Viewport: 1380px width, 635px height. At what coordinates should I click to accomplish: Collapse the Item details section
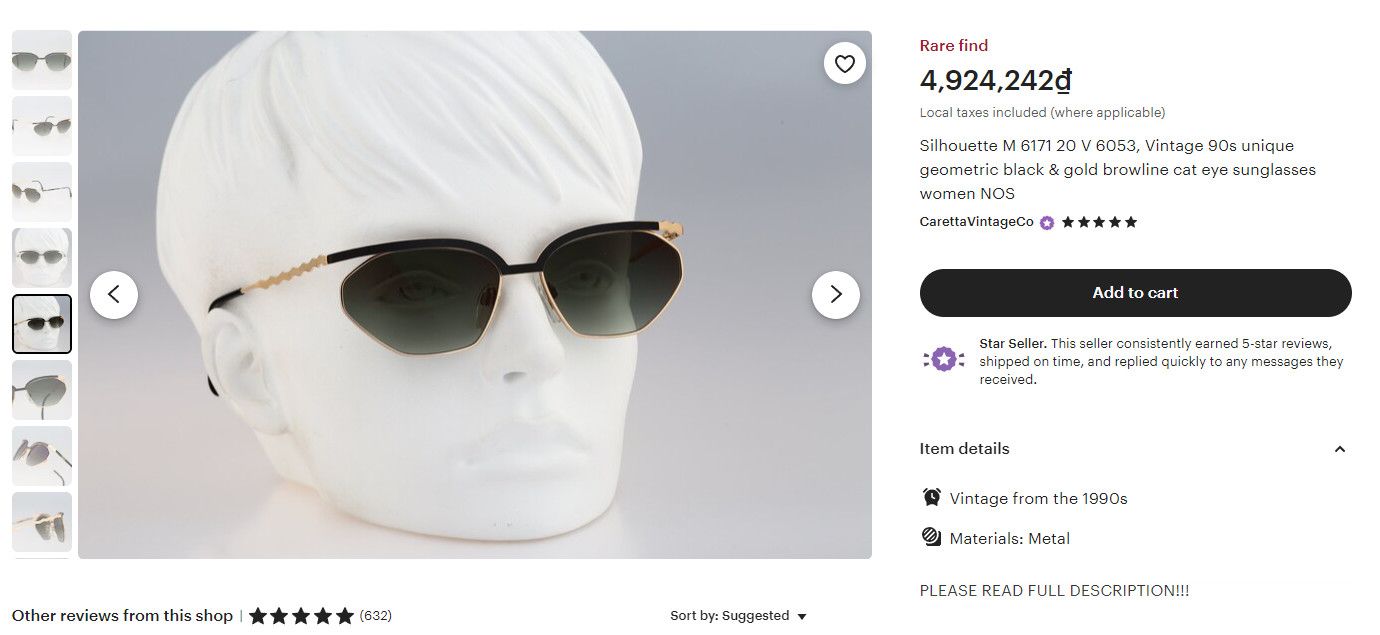pyautogui.click(x=1340, y=449)
